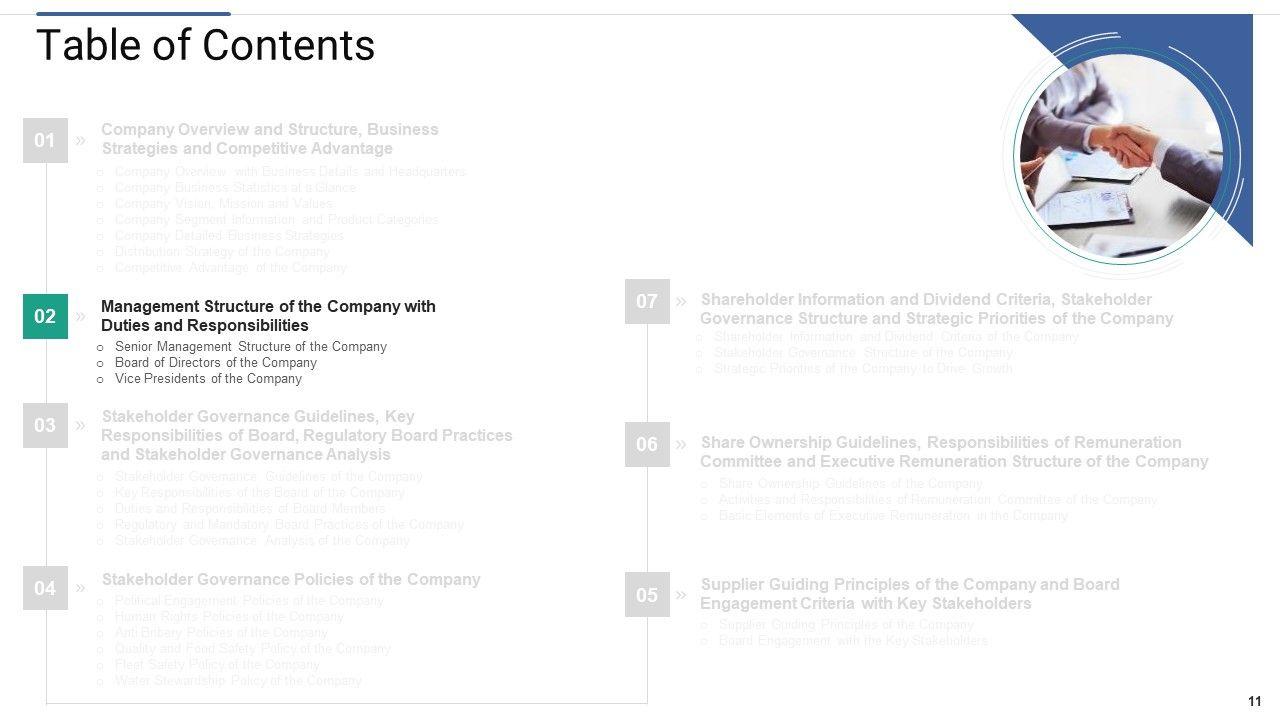Click the 04 section number box
1280x720 pixels.
[x=45, y=588]
